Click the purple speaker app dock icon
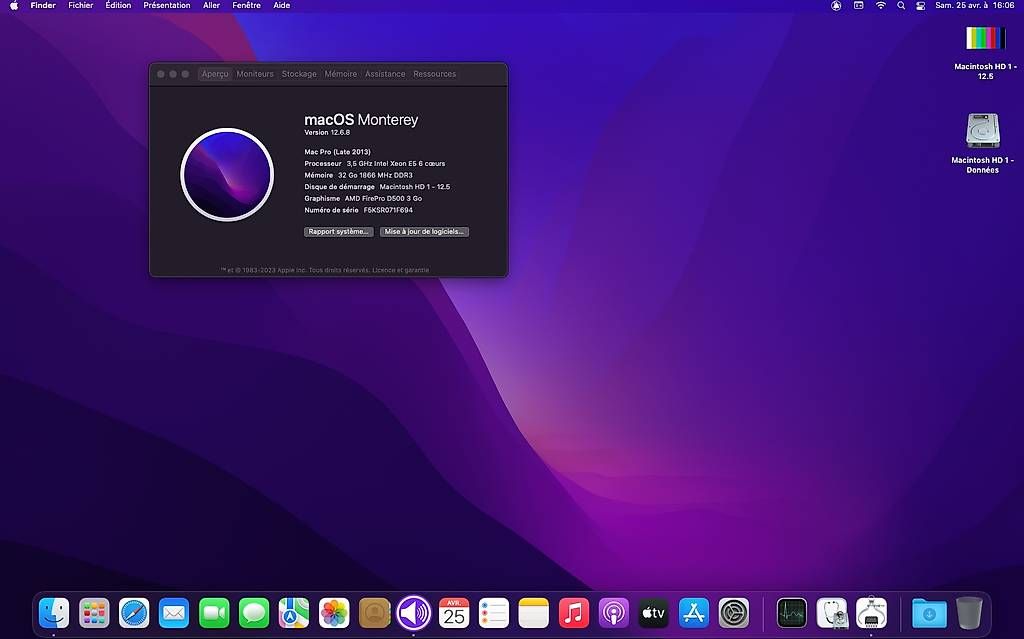The width and height of the screenshot is (1024, 639). [414, 614]
